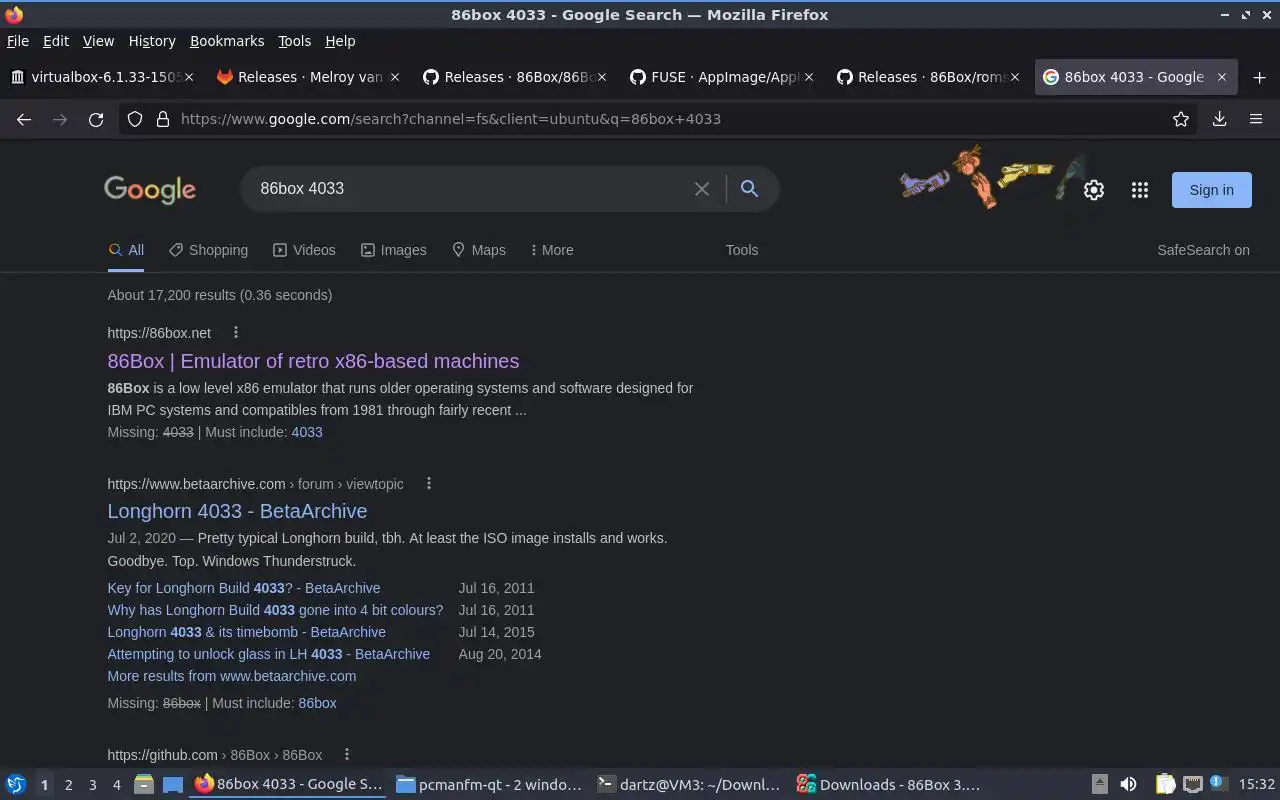Viewport: 1280px width, 800px height.
Task: Open Attempting to unlock glass link
Action: [268, 654]
